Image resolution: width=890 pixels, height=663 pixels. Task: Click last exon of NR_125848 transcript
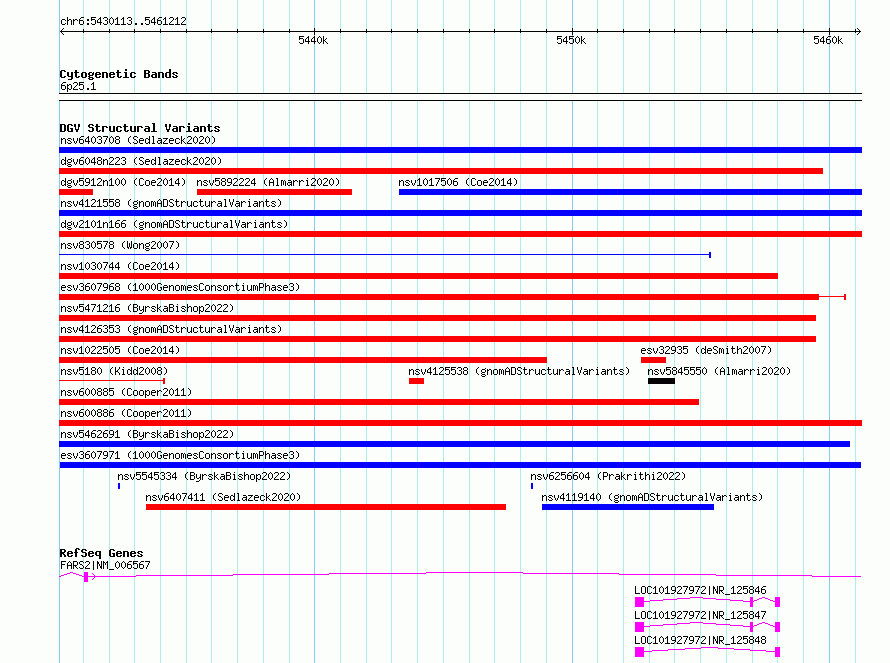(x=777, y=652)
